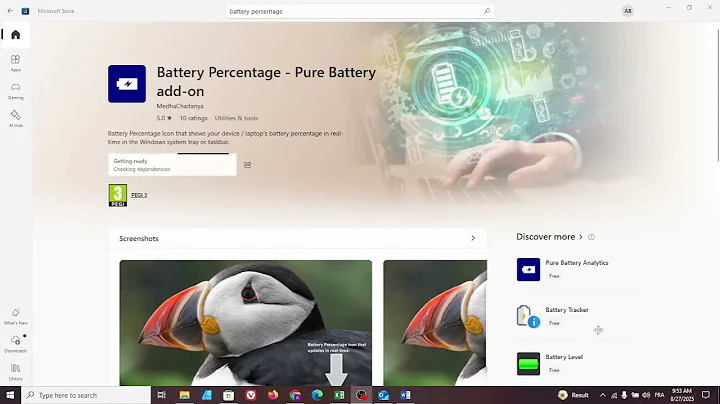Click the Result item in taskbar
This screenshot has height=404, width=720.
(x=573, y=395)
